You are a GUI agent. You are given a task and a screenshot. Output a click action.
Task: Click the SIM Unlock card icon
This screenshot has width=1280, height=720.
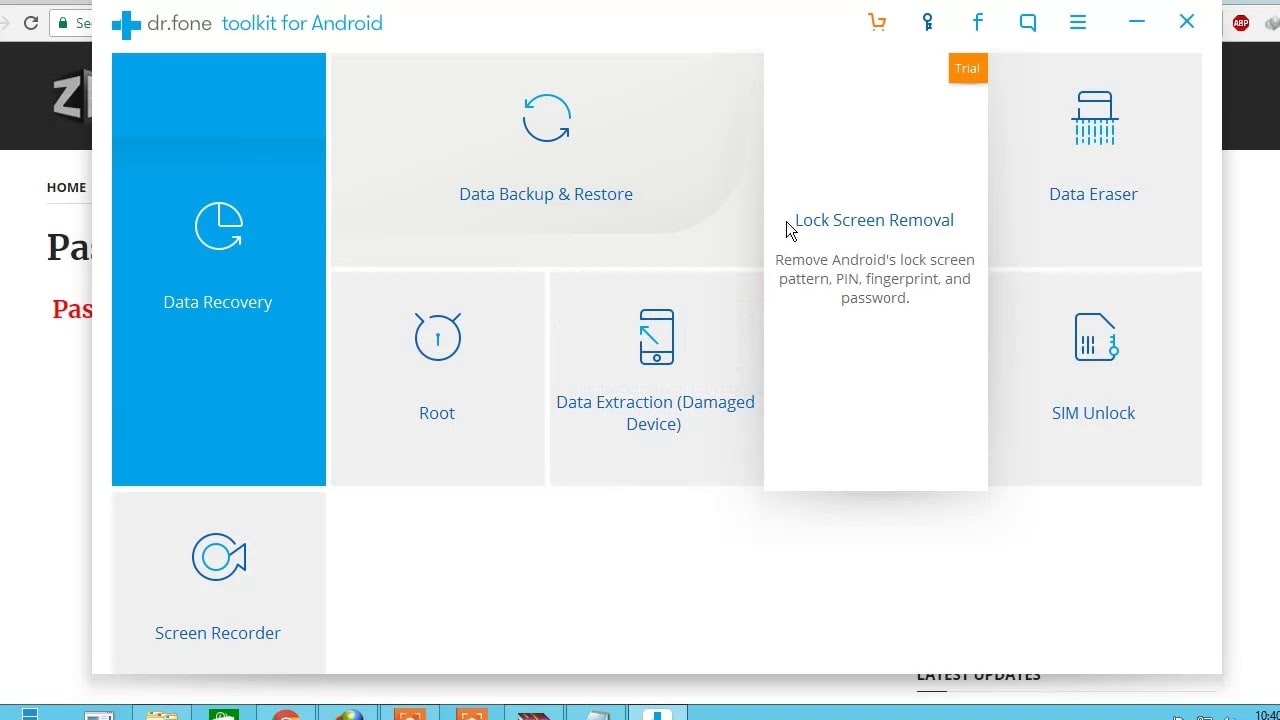coord(1095,337)
